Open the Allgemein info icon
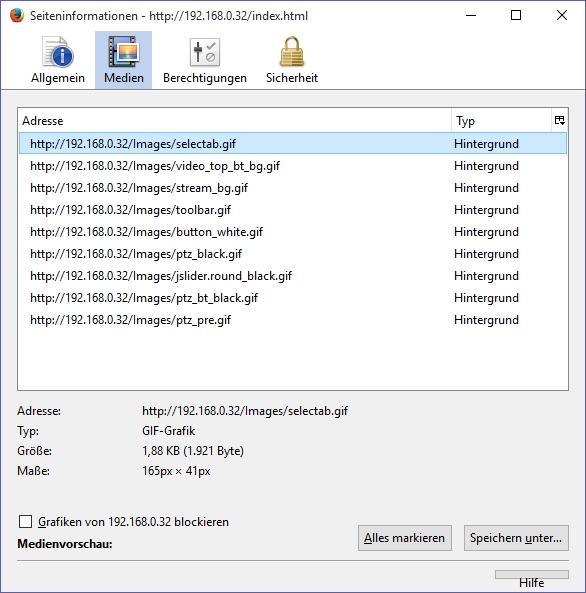Screen dimensions: 586x593 point(58,52)
